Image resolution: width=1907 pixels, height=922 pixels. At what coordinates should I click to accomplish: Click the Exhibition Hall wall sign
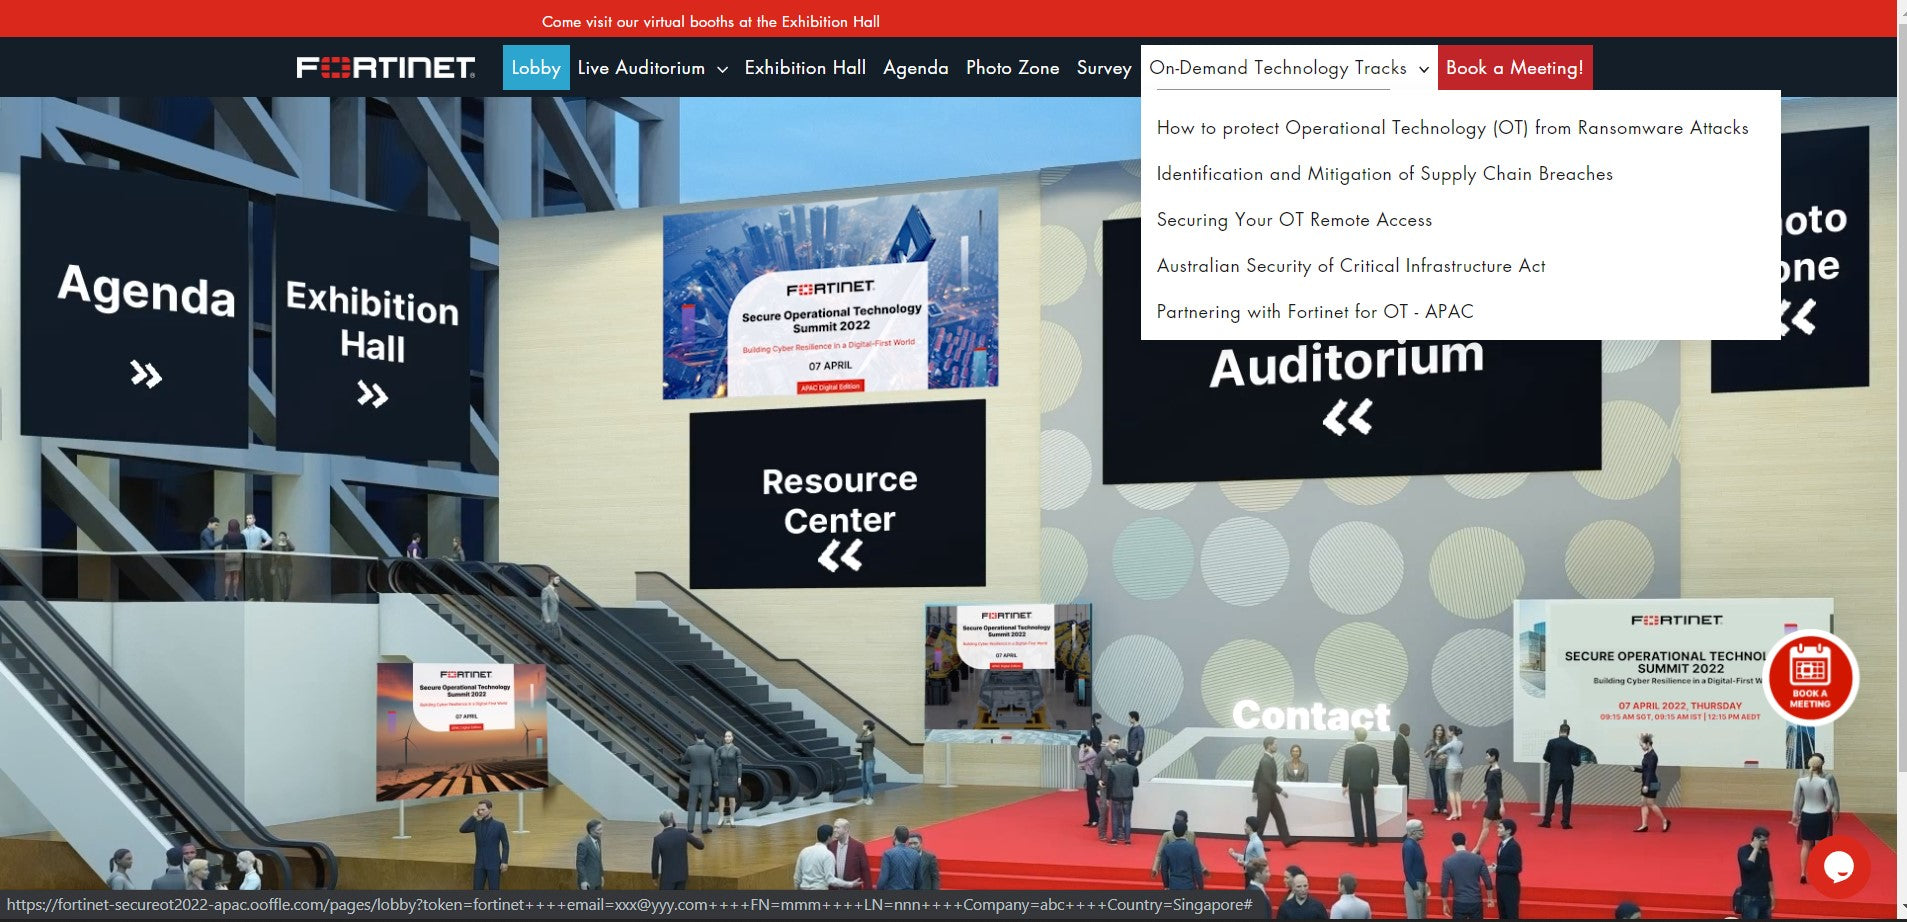coord(372,328)
